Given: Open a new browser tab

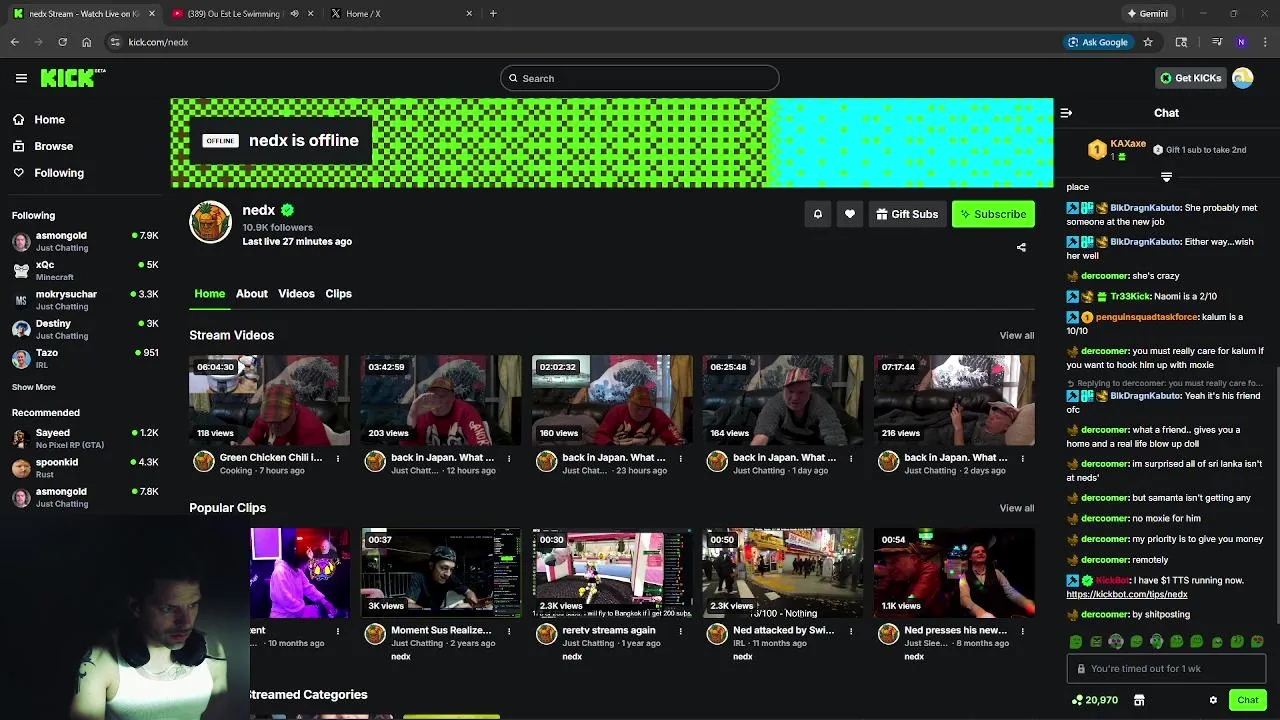Looking at the screenshot, I should point(493,14).
